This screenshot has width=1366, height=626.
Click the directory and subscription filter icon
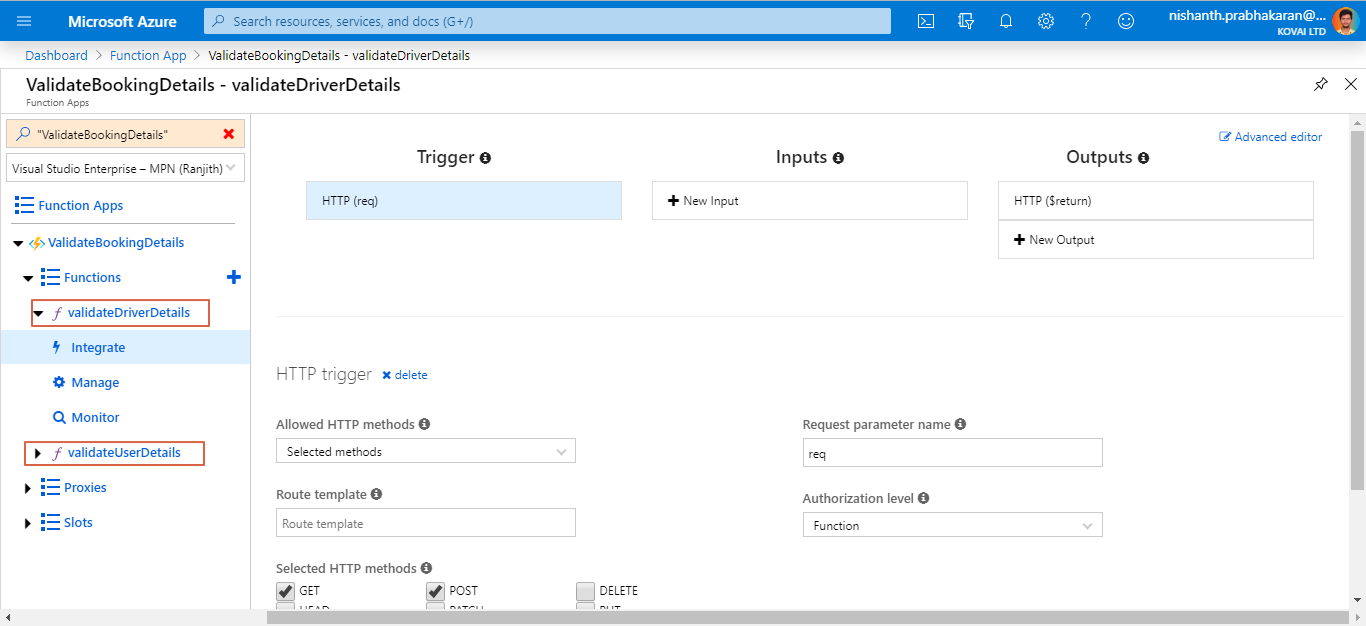pyautogui.click(x=966, y=21)
